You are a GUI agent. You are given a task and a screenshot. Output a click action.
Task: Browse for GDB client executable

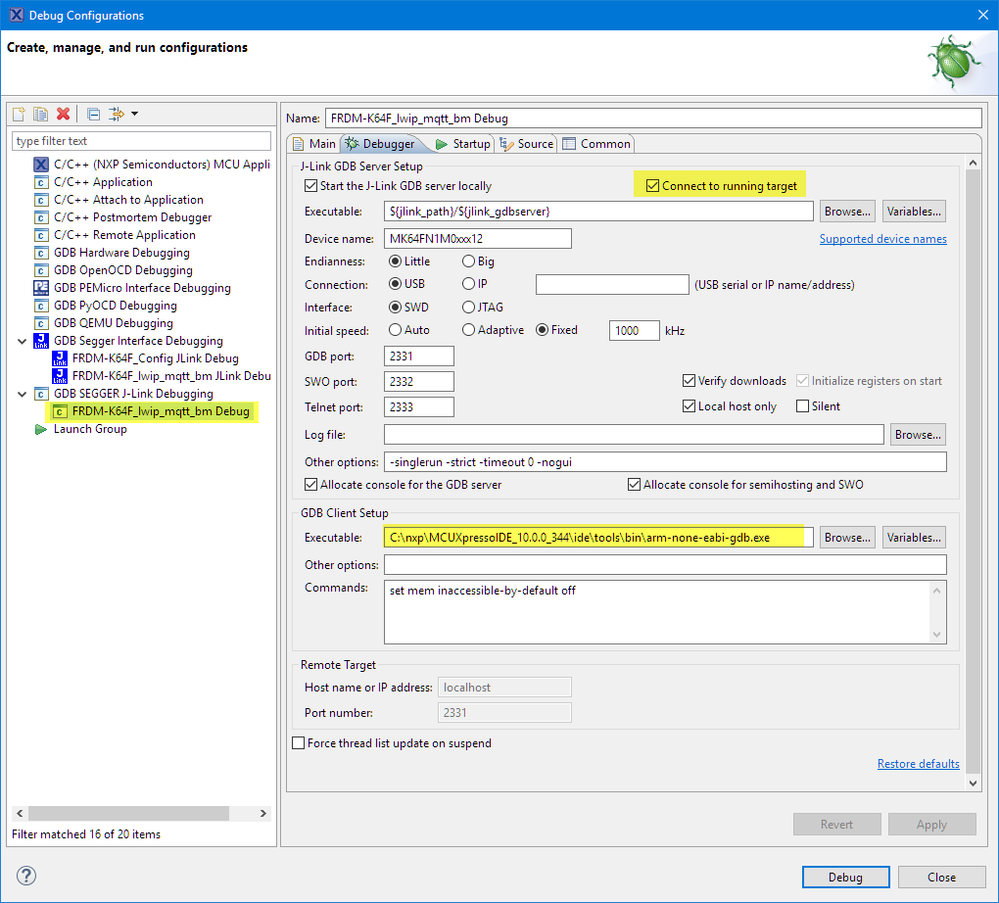coord(847,538)
